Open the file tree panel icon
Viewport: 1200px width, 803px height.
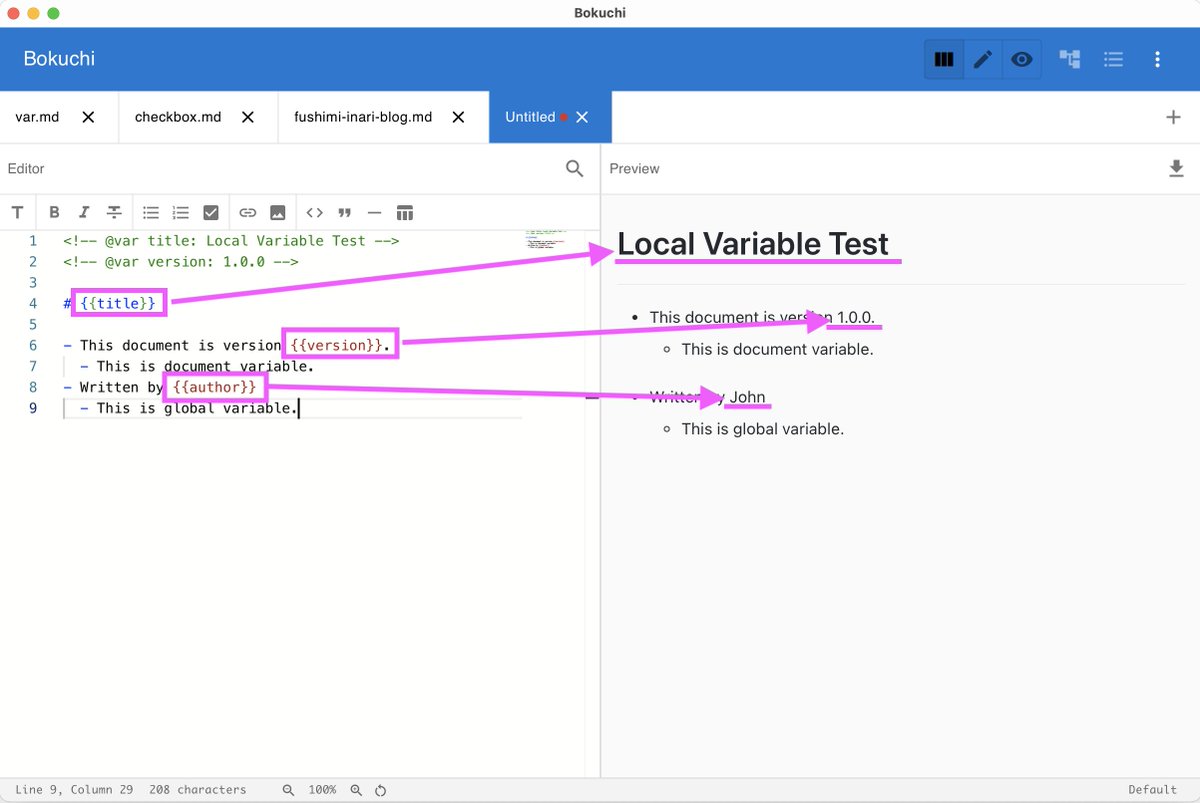pos(1070,60)
